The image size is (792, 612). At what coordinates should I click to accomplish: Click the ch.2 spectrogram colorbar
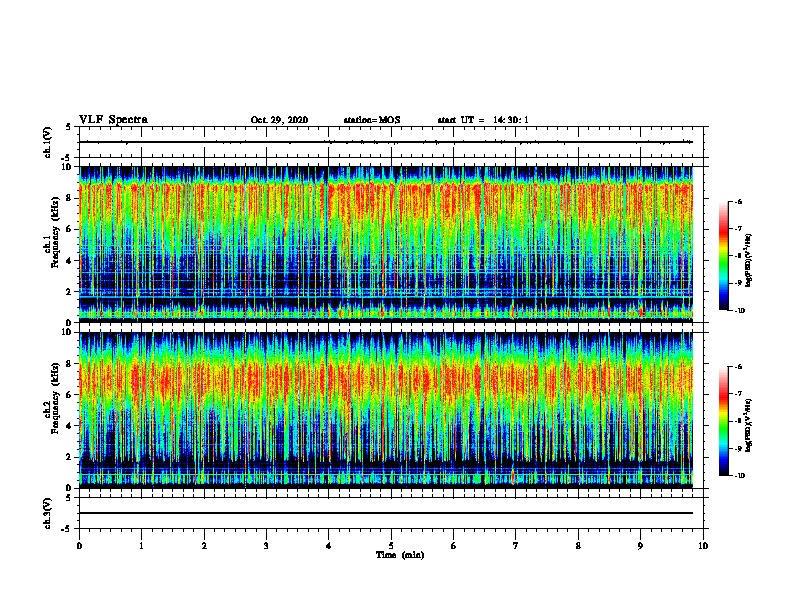click(x=723, y=421)
